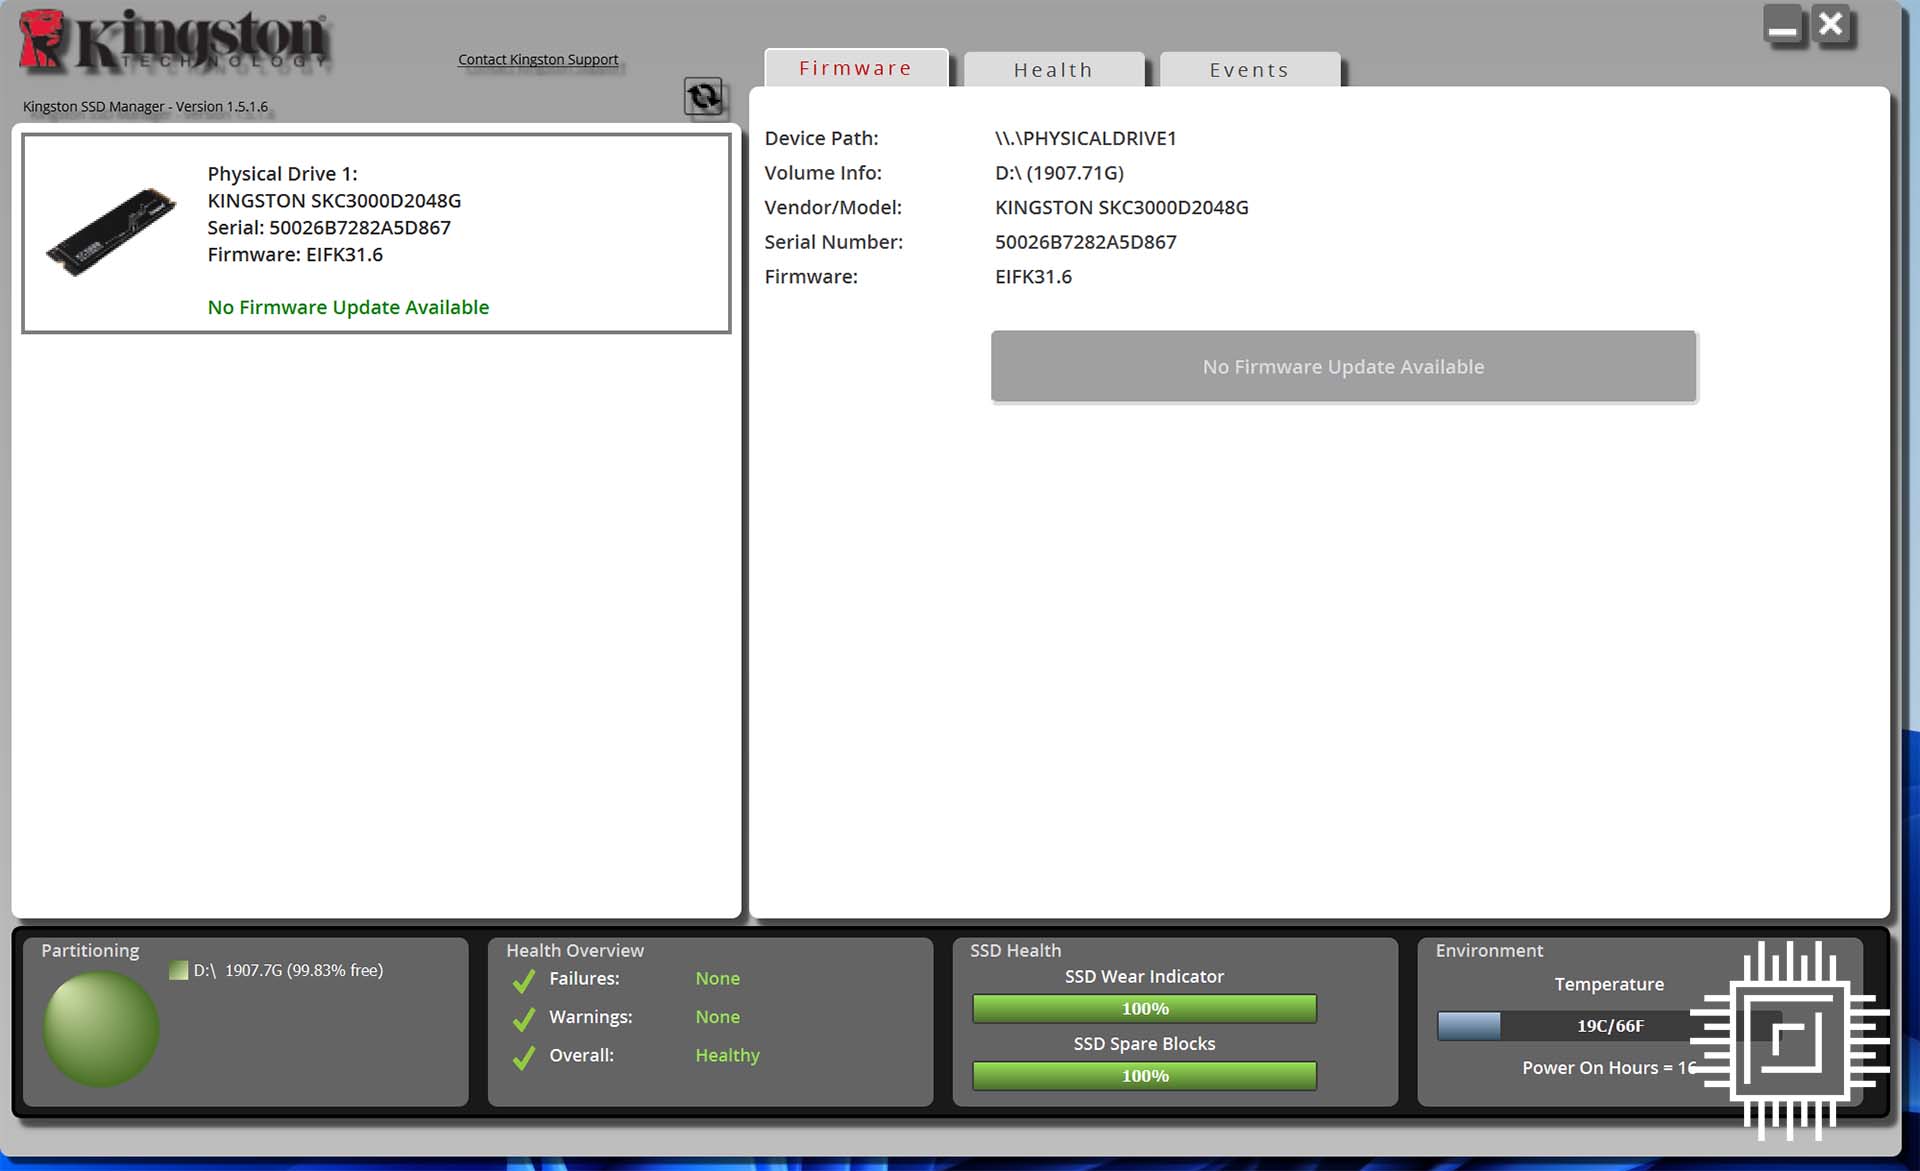Click Vendor/Model value KINGSTON SKC3000D2048G
The image size is (1920, 1171).
point(1121,207)
